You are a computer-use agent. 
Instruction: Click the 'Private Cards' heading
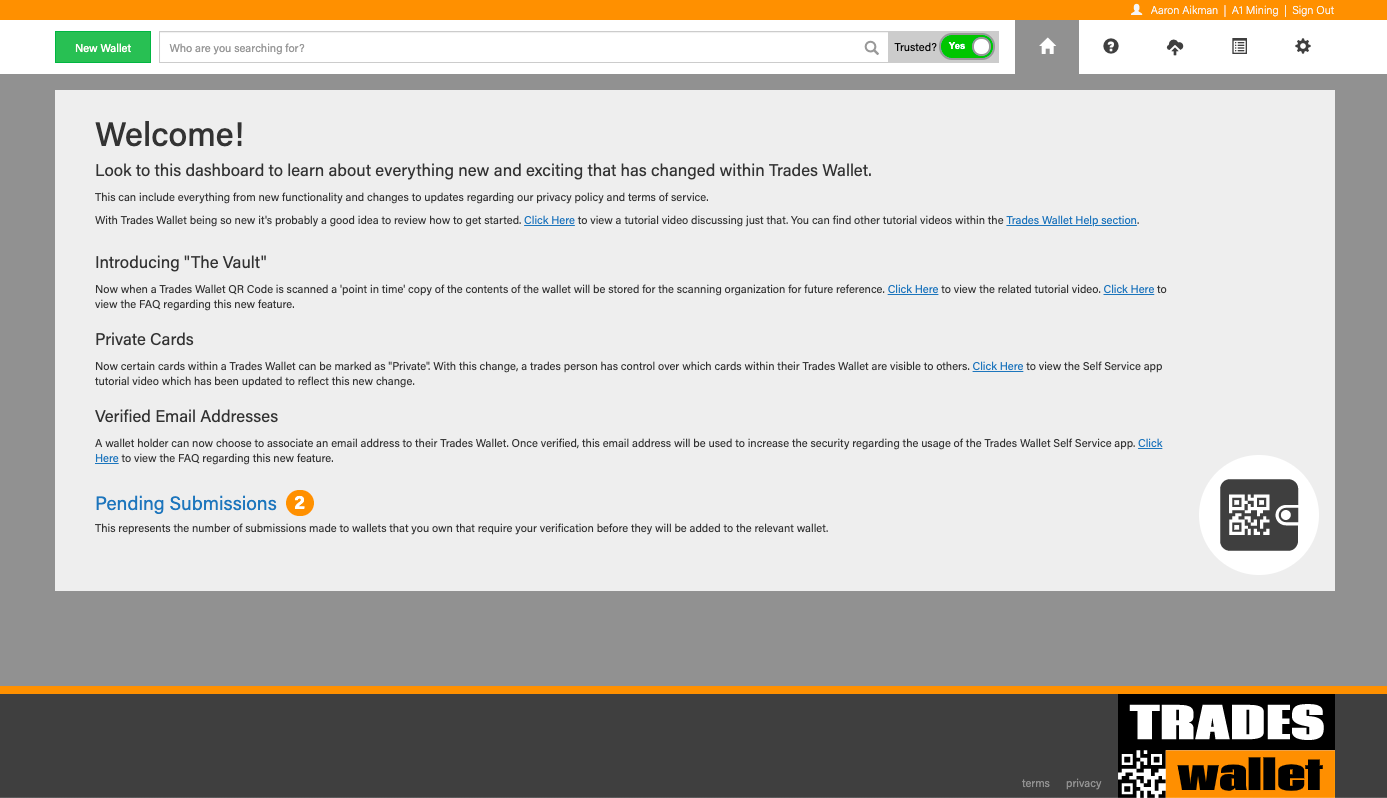(x=144, y=339)
